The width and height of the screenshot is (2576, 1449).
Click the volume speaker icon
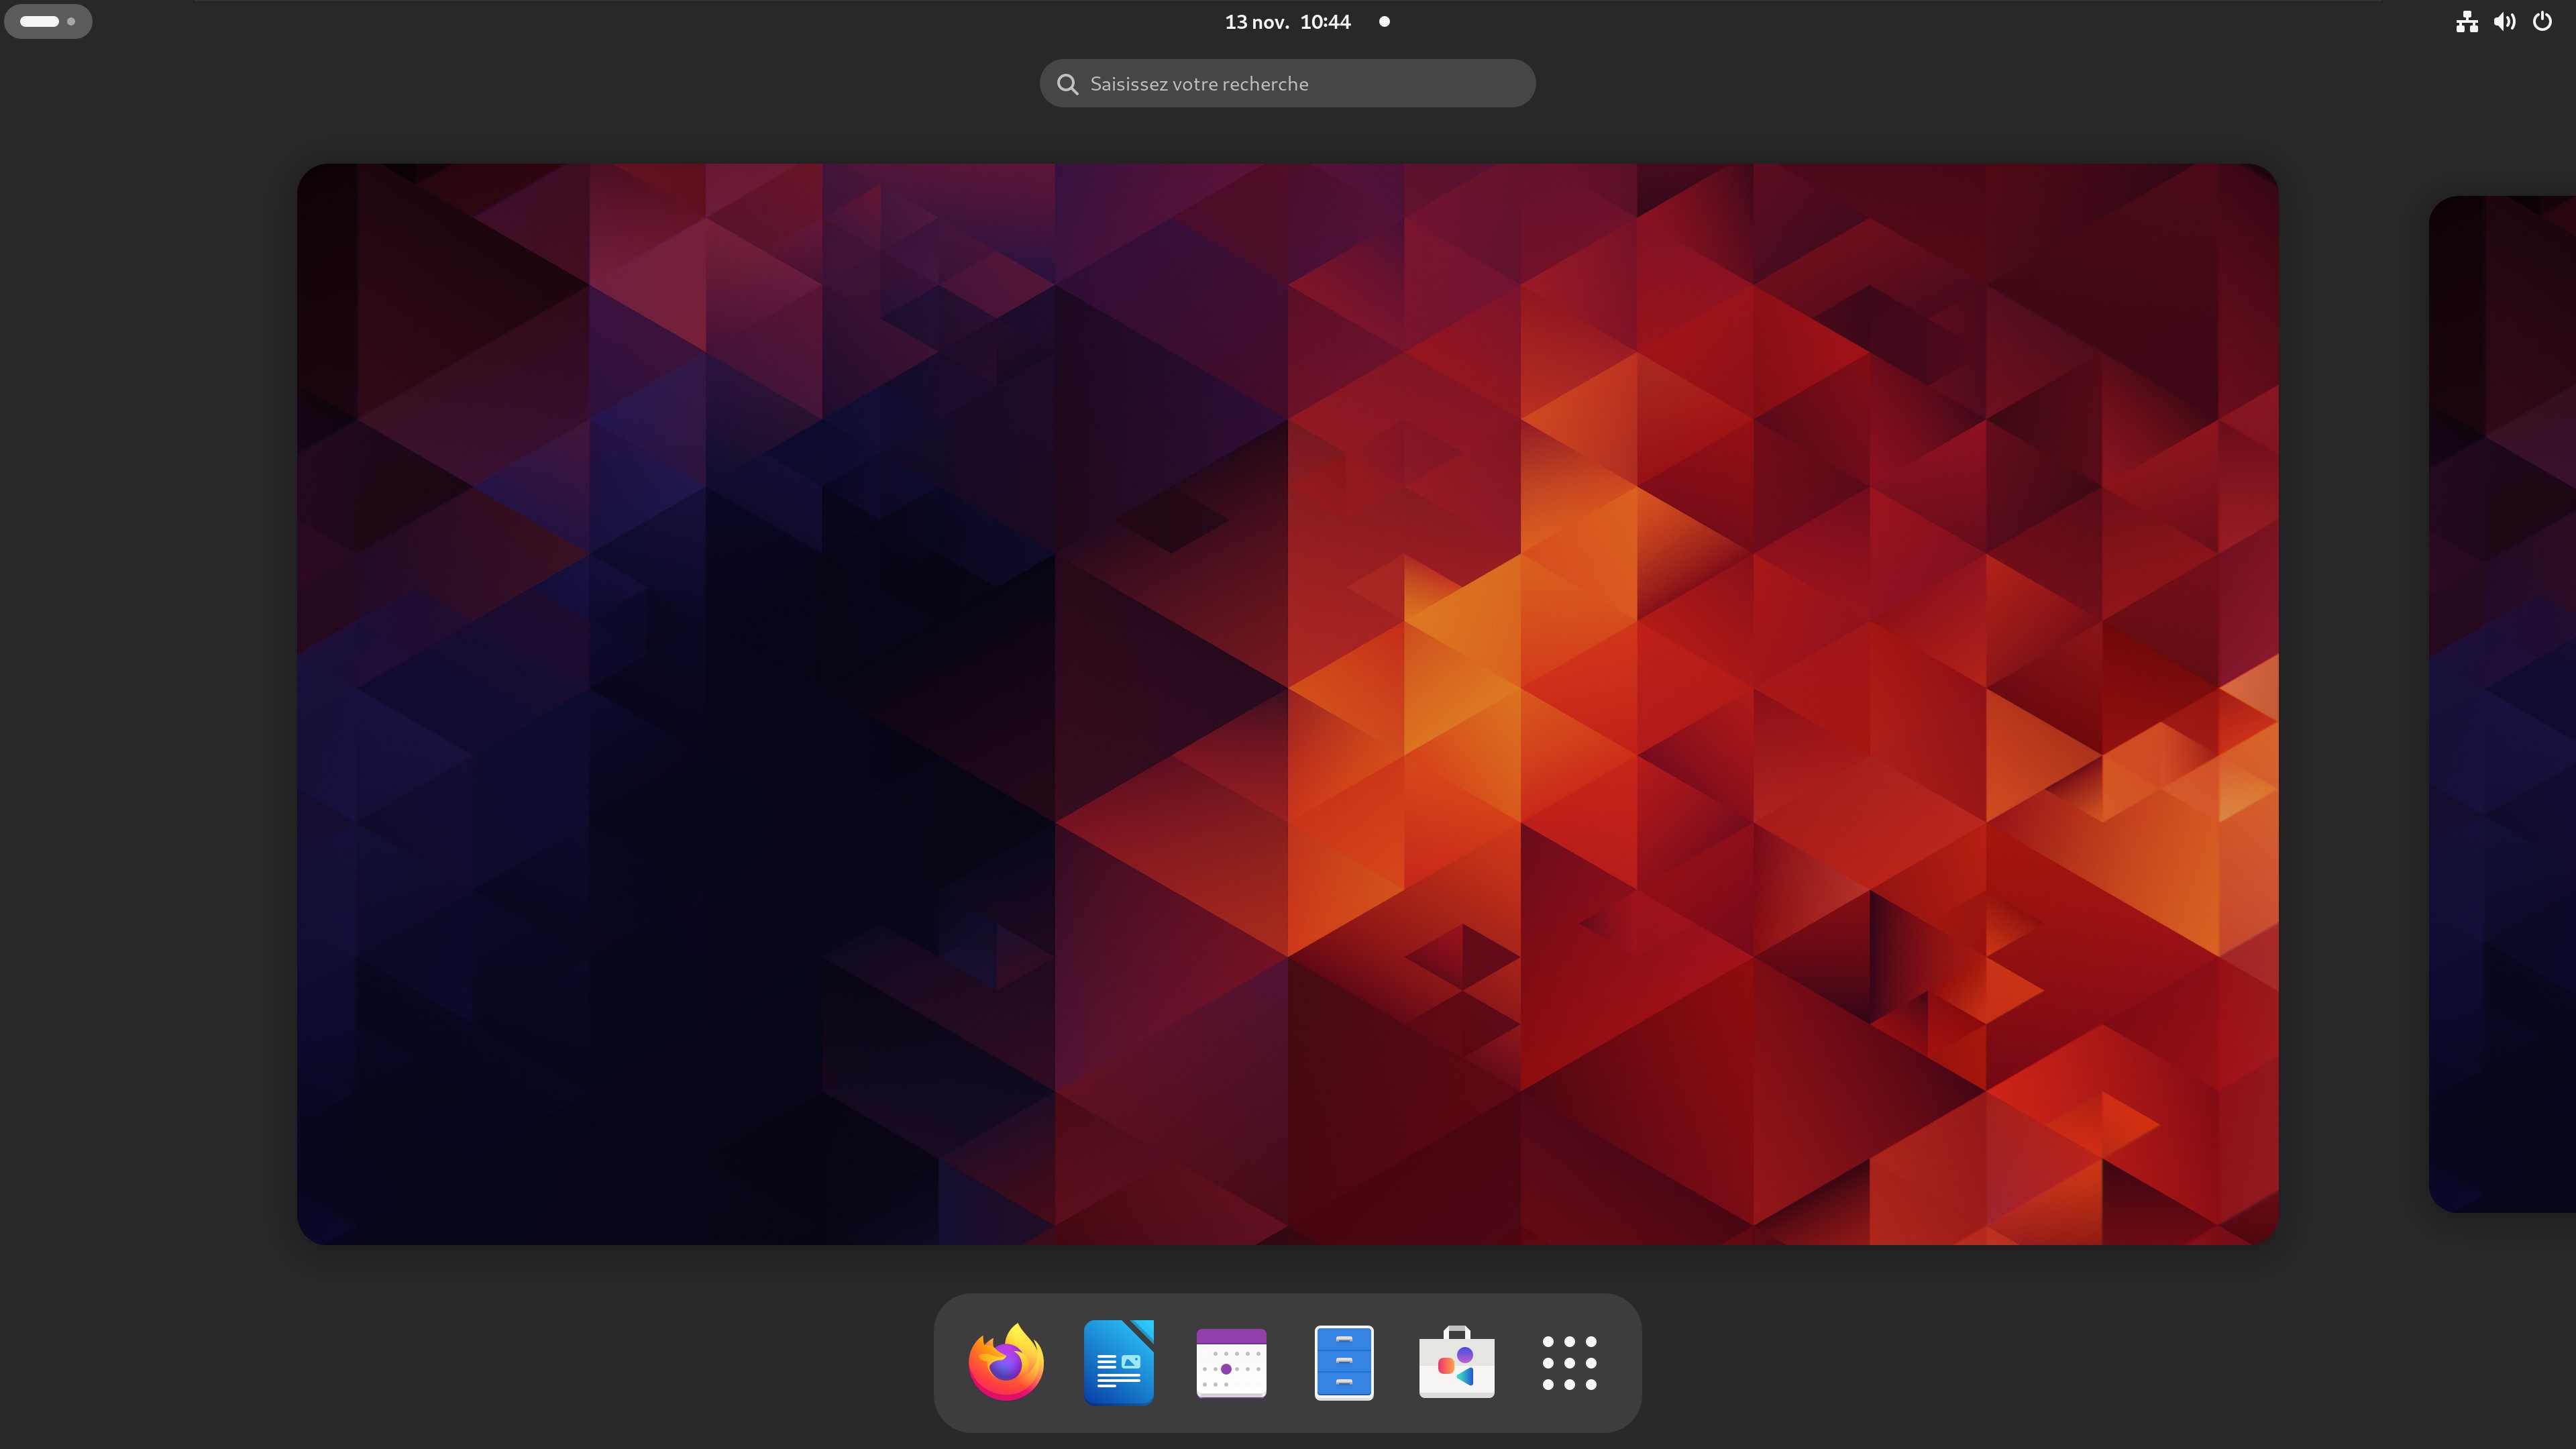(x=2505, y=22)
